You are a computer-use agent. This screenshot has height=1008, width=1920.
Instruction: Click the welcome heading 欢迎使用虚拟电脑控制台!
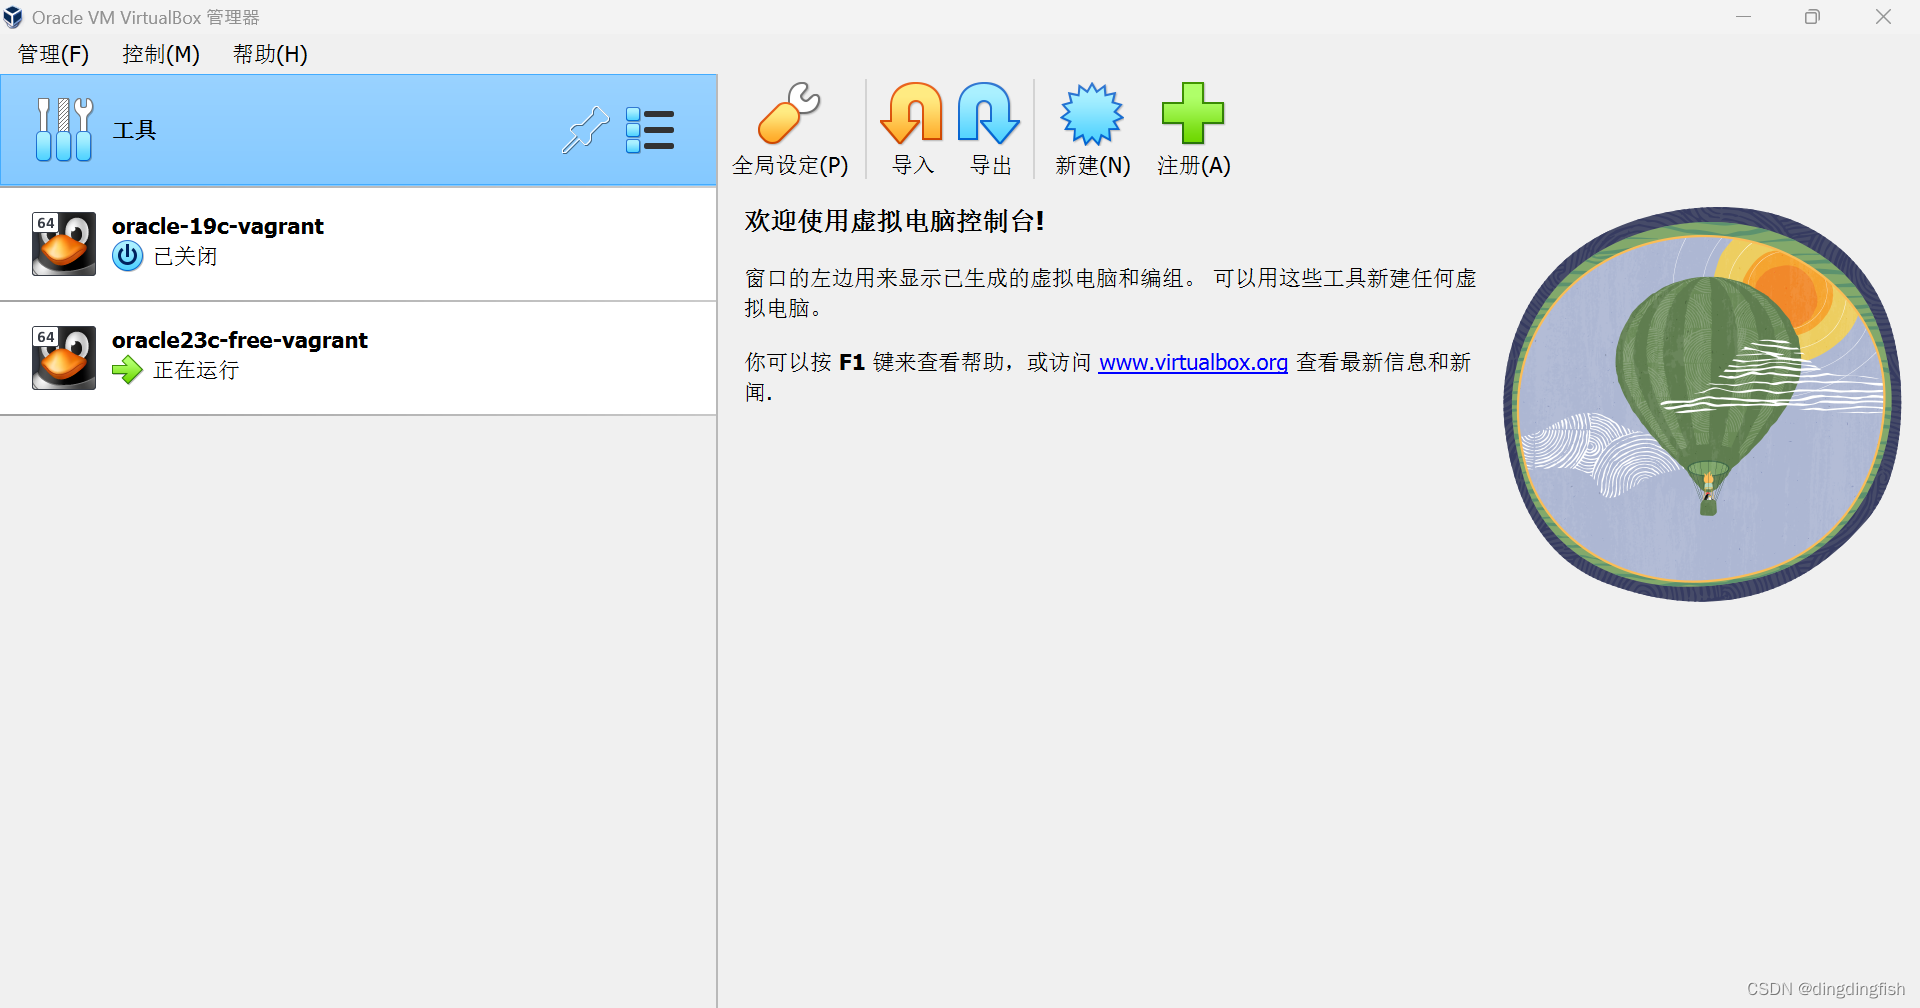tap(895, 221)
